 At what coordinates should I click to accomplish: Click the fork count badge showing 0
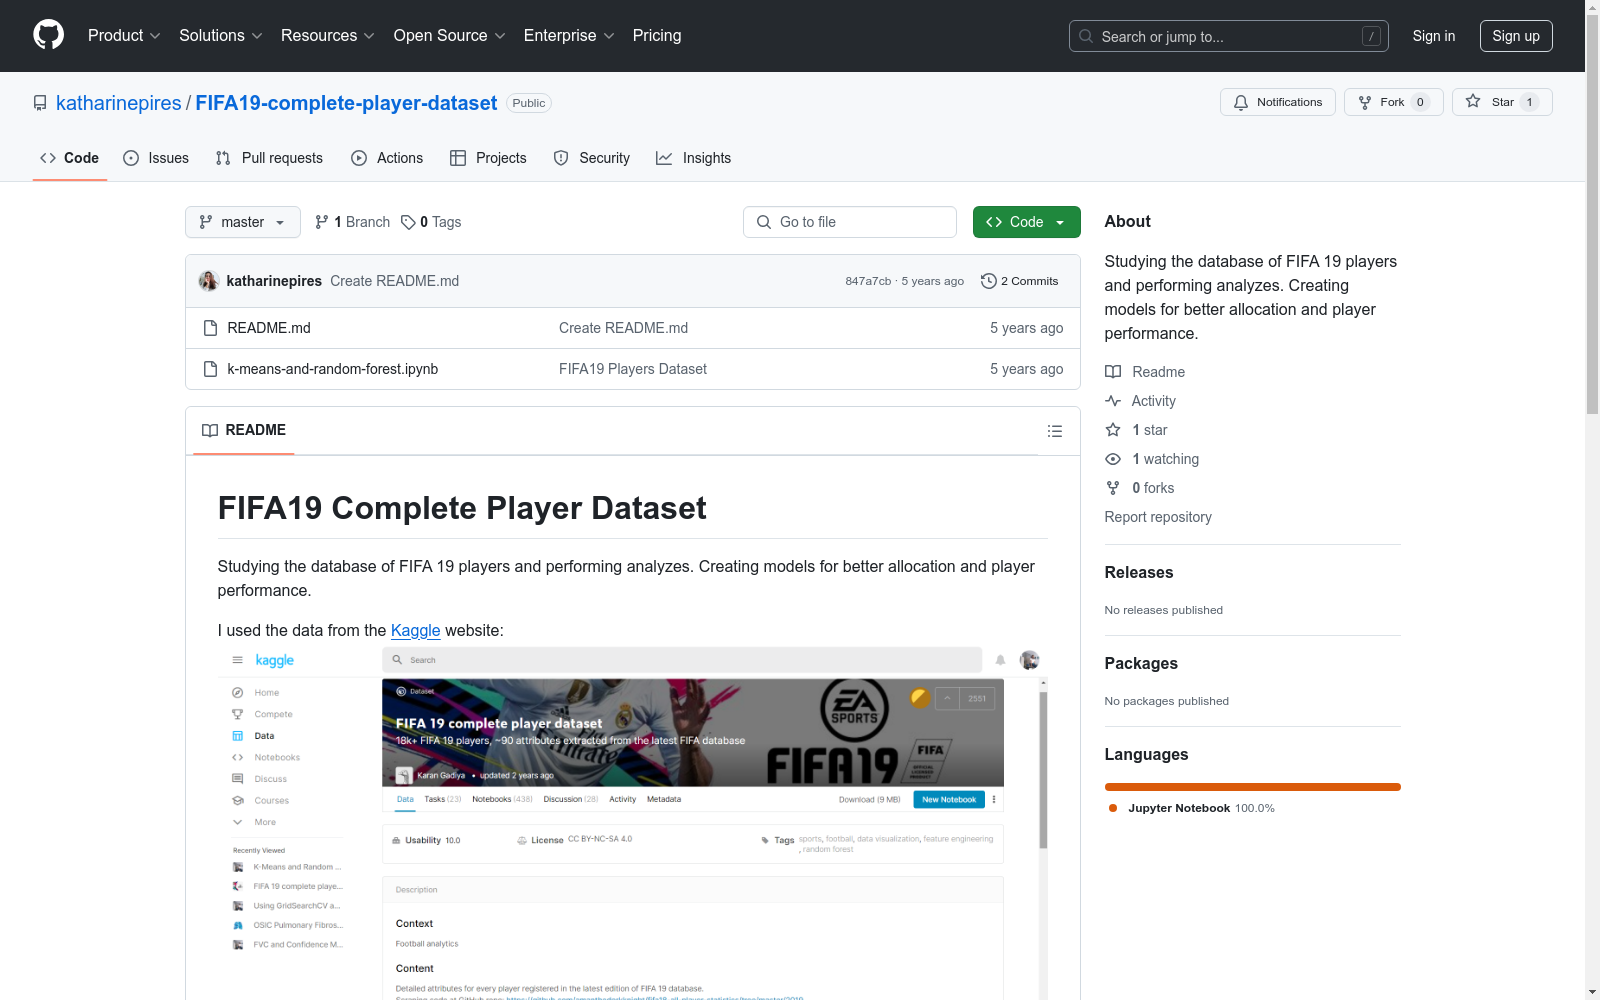point(1420,102)
